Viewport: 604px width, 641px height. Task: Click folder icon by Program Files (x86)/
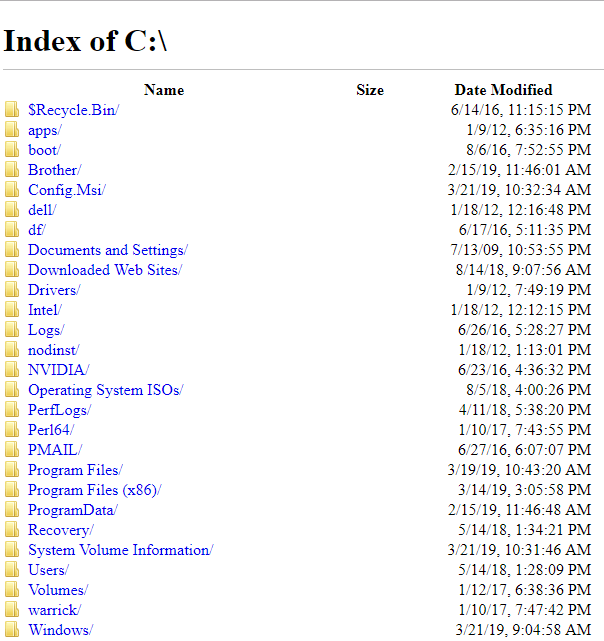coord(12,490)
